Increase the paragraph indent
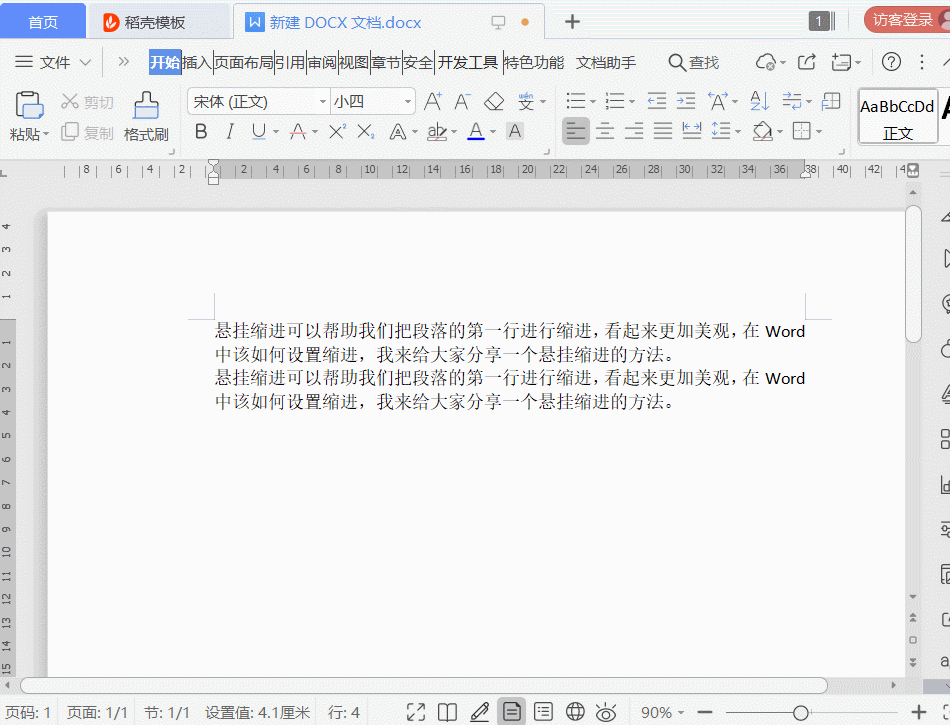The width and height of the screenshot is (950, 725). pyautogui.click(x=686, y=100)
